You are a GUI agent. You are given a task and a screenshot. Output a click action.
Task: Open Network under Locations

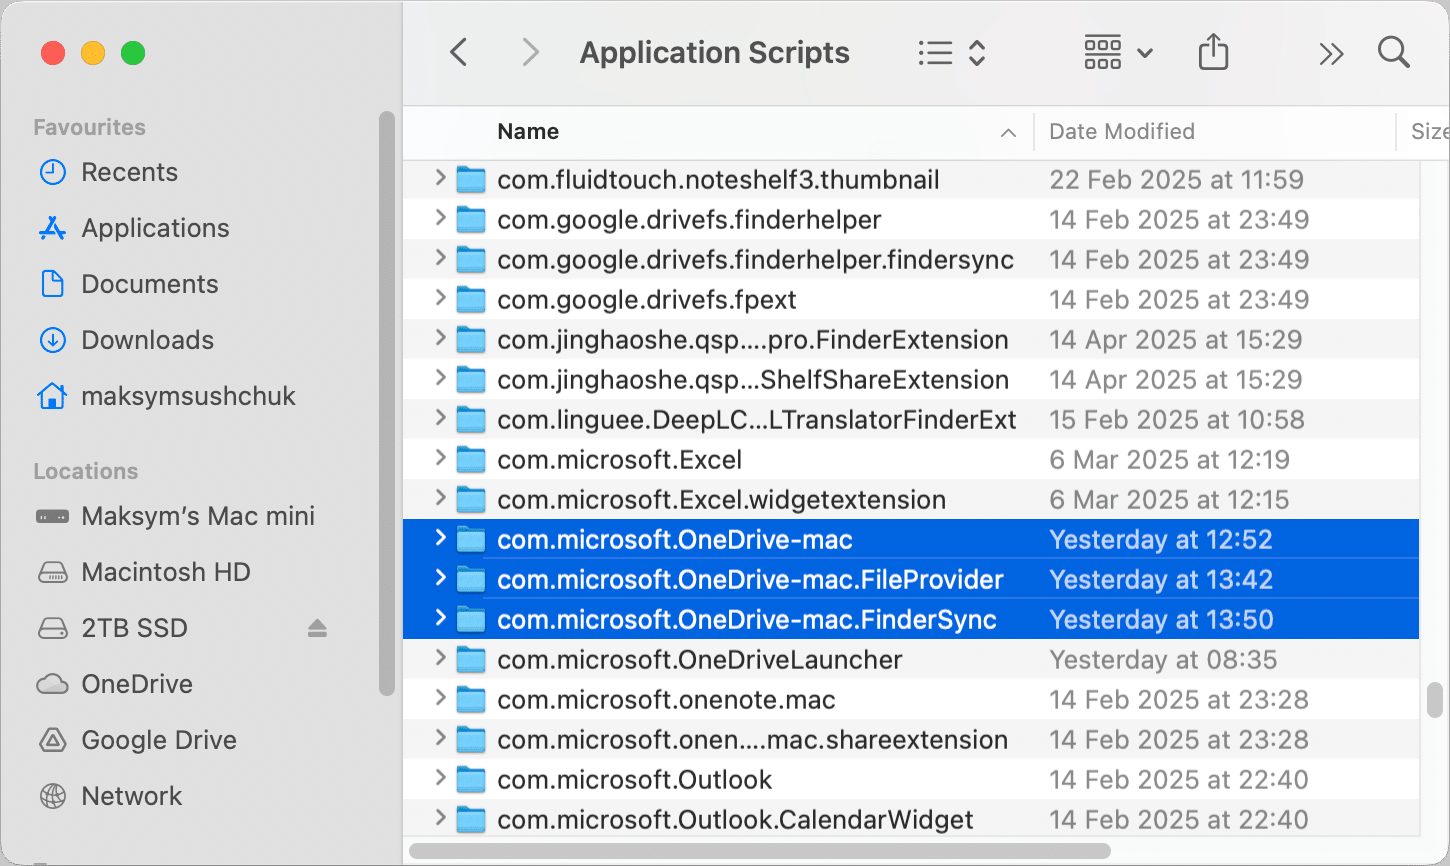[x=131, y=796]
